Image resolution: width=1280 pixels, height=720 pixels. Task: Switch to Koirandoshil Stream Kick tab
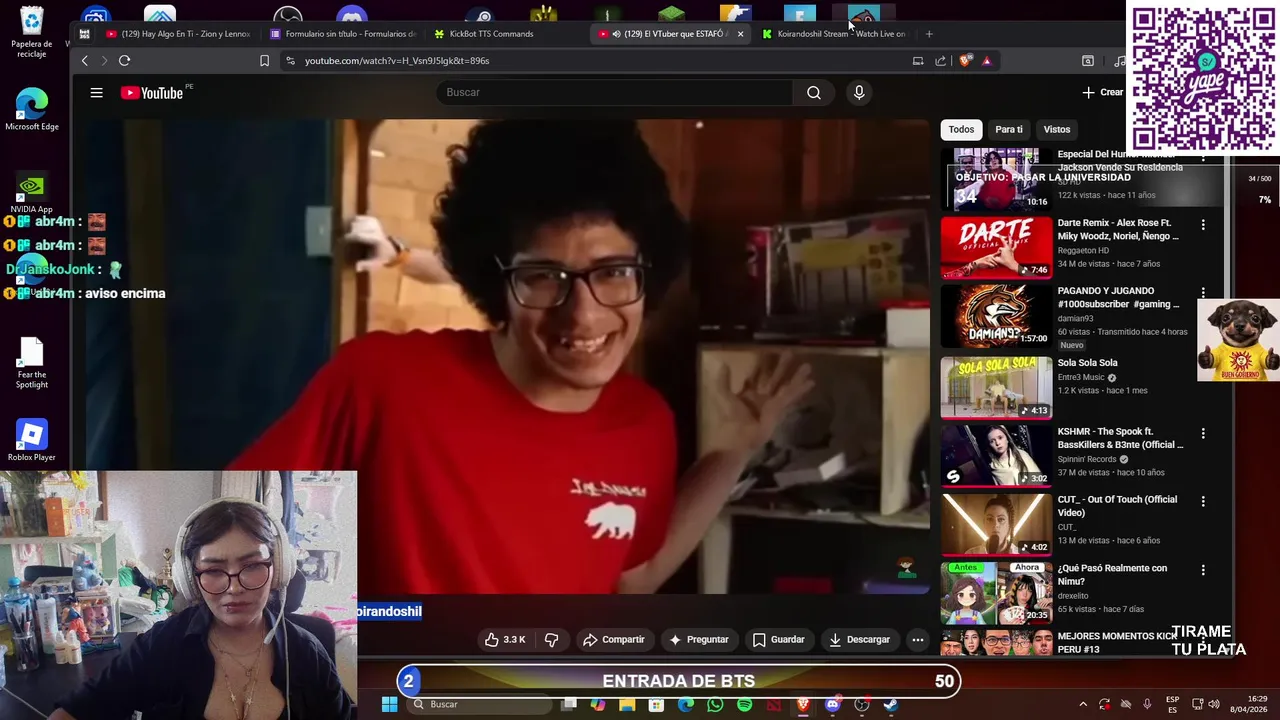click(834, 34)
